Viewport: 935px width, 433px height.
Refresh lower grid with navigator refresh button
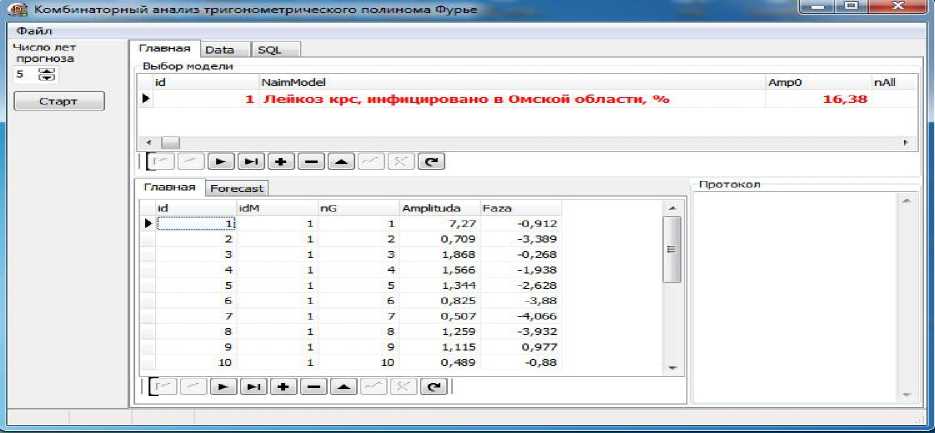pyautogui.click(x=432, y=387)
